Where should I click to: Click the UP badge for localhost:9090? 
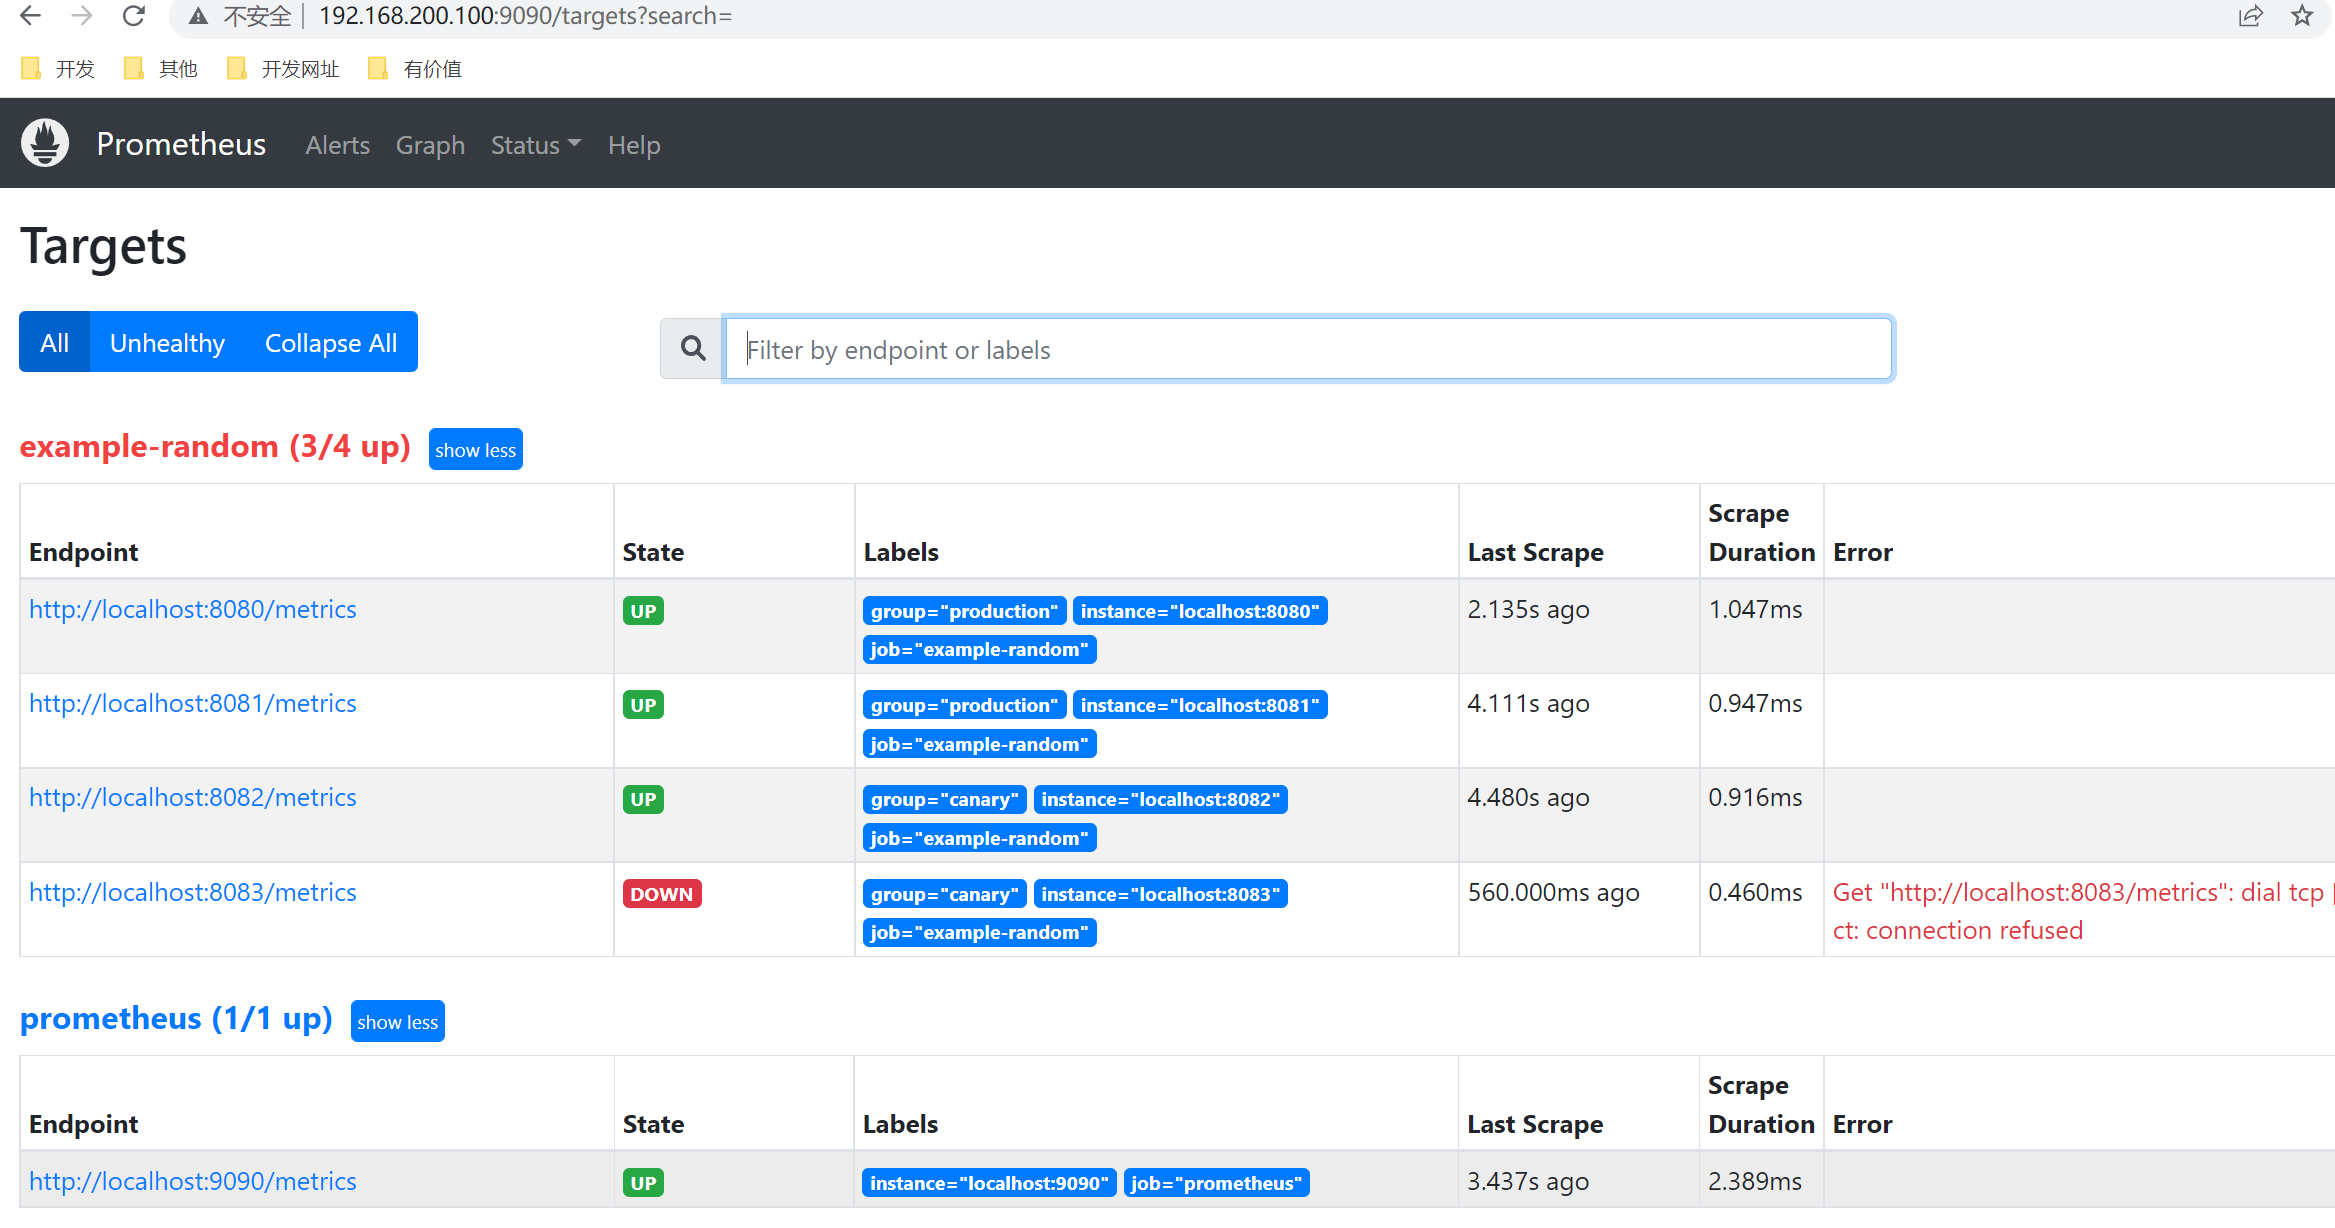(643, 1183)
